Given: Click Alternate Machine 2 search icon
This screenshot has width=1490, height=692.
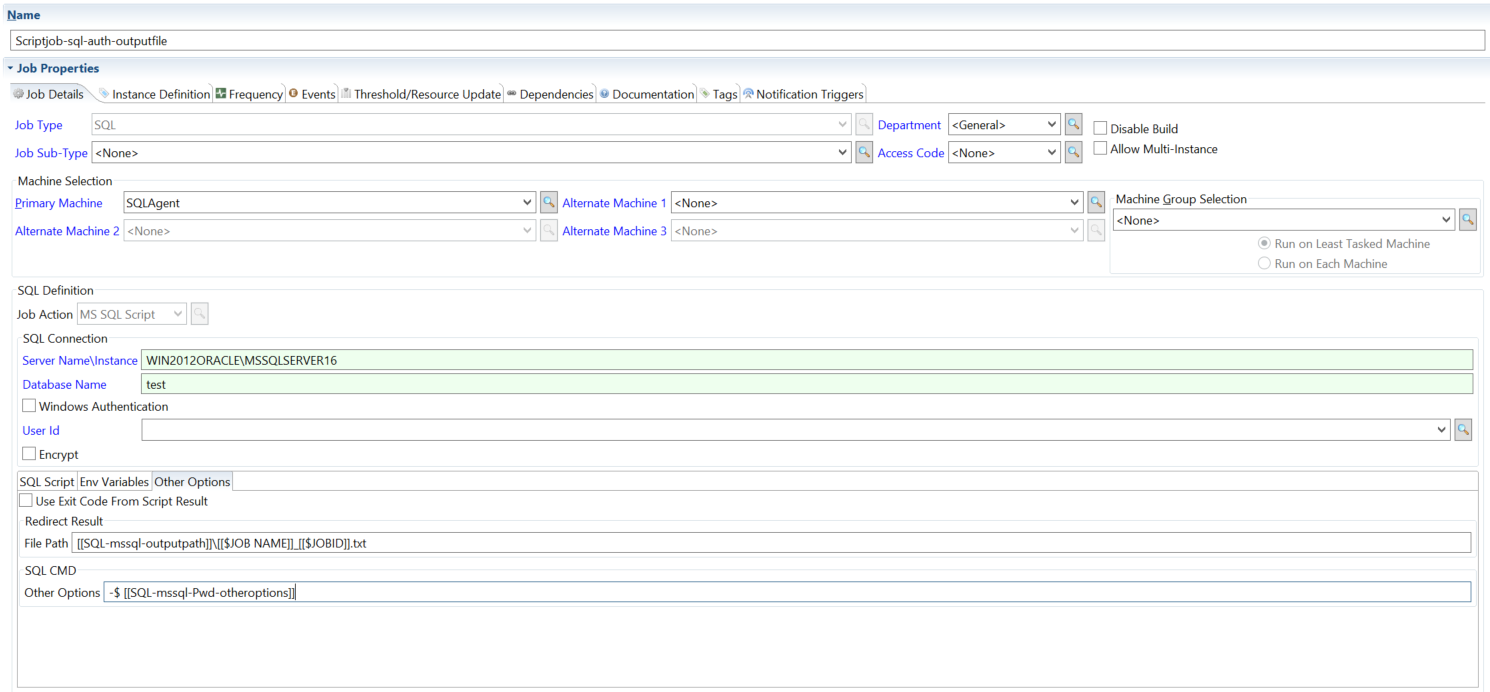Looking at the screenshot, I should [x=549, y=231].
